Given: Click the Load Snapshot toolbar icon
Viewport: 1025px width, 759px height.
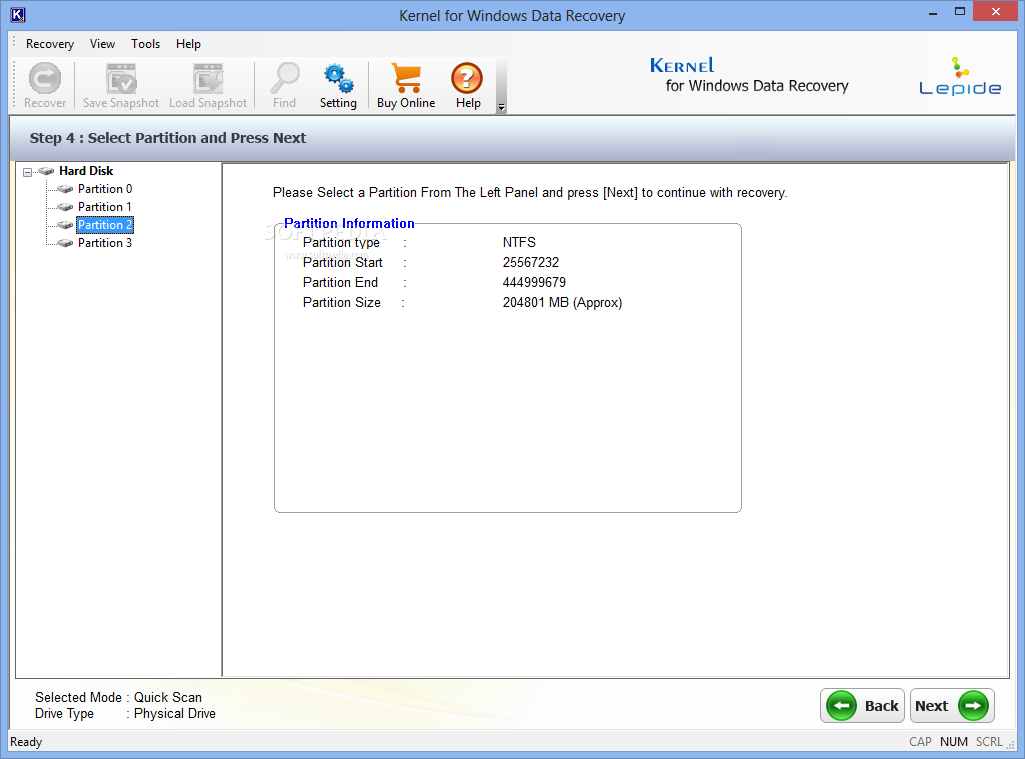Looking at the screenshot, I should 208,78.
